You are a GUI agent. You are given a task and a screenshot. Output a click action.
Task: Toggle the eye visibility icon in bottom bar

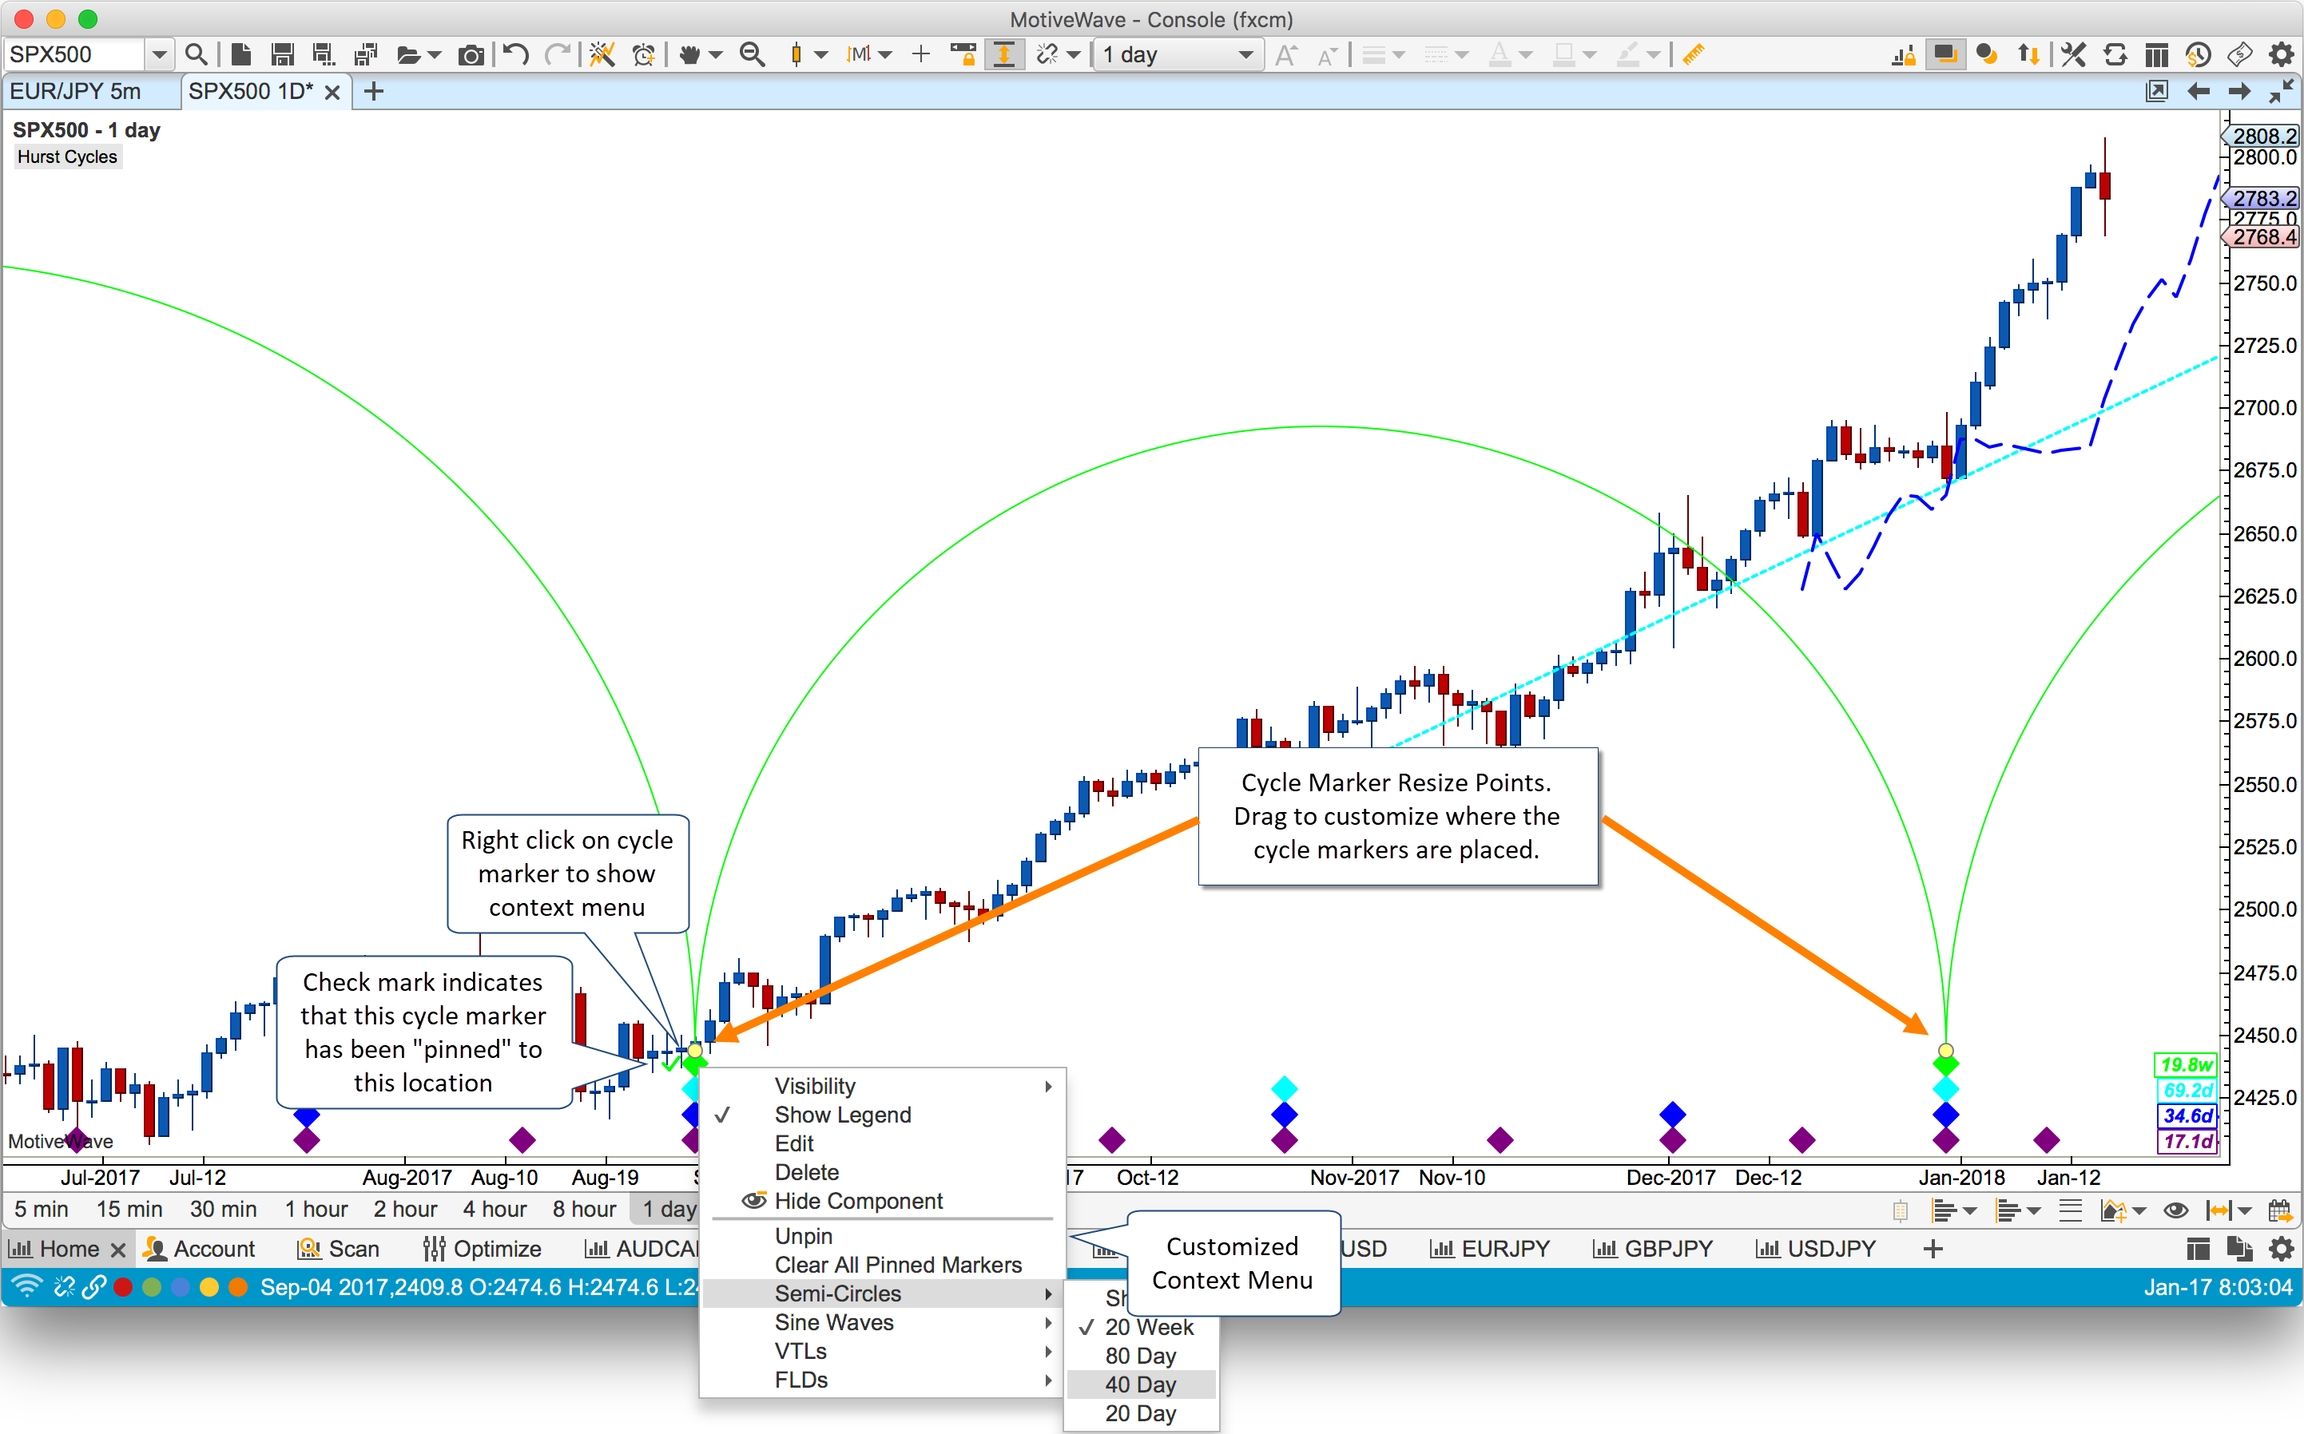coord(2175,1210)
